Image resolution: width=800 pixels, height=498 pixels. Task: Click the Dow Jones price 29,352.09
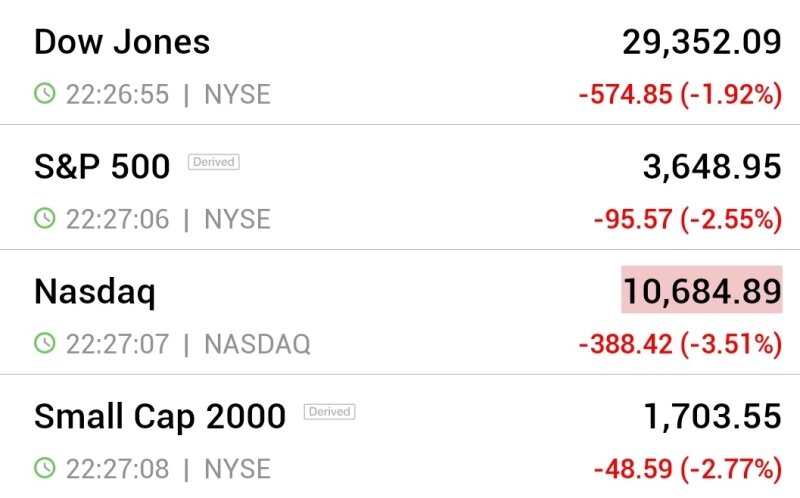pos(701,42)
